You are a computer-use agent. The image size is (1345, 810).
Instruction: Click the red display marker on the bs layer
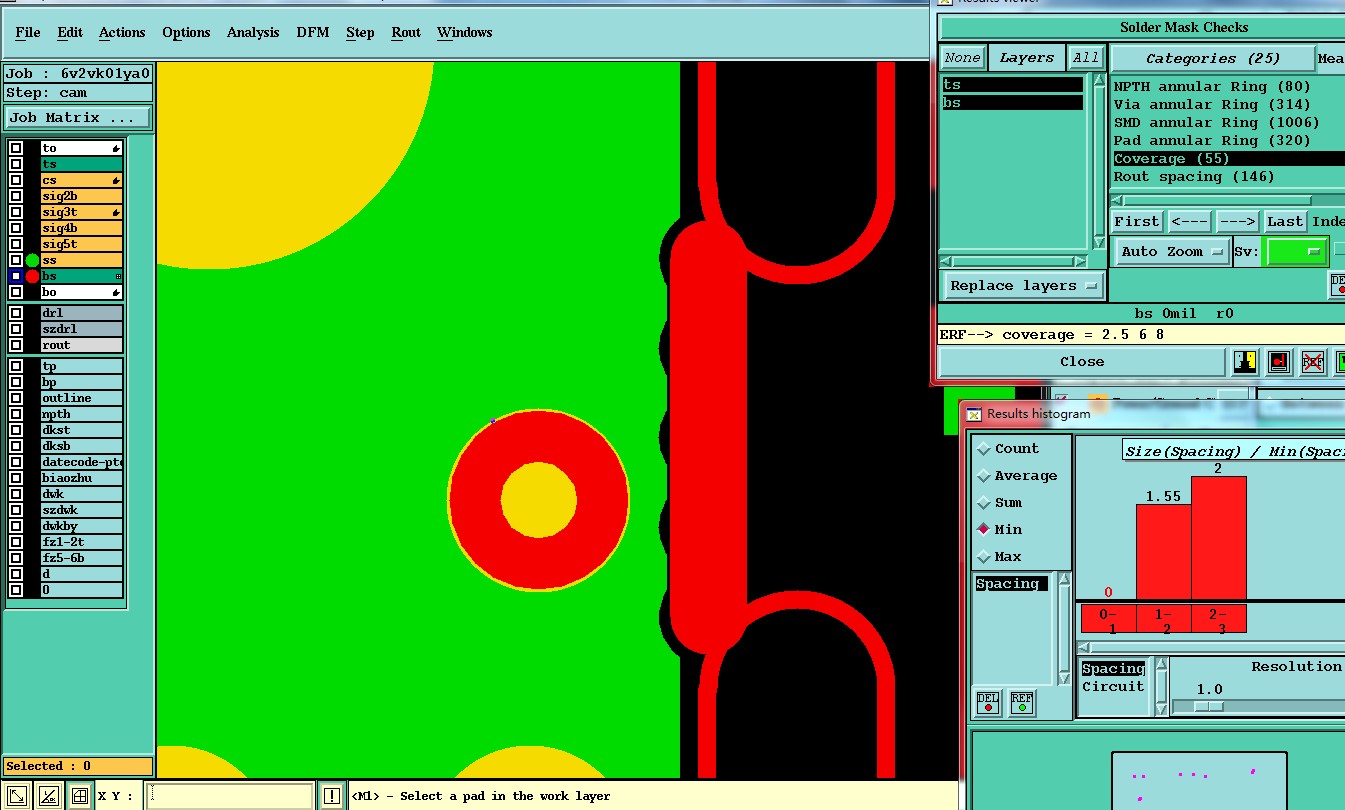(32, 276)
